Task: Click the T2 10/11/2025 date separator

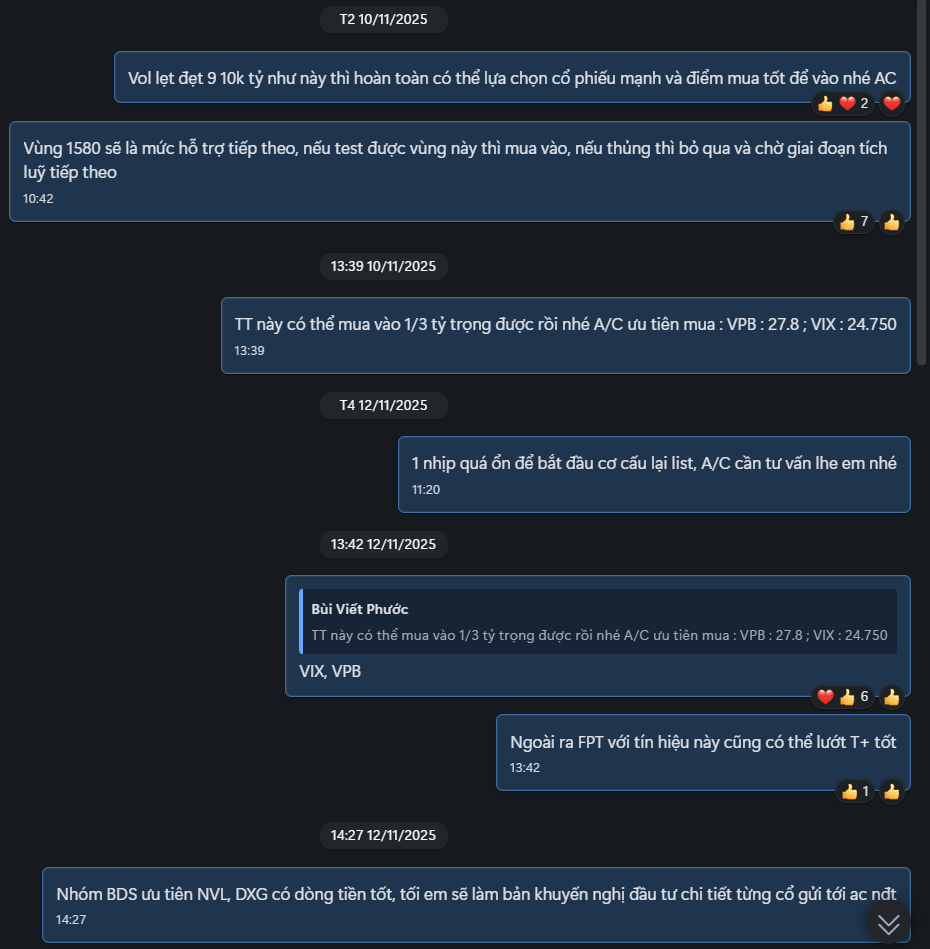Action: click(383, 19)
